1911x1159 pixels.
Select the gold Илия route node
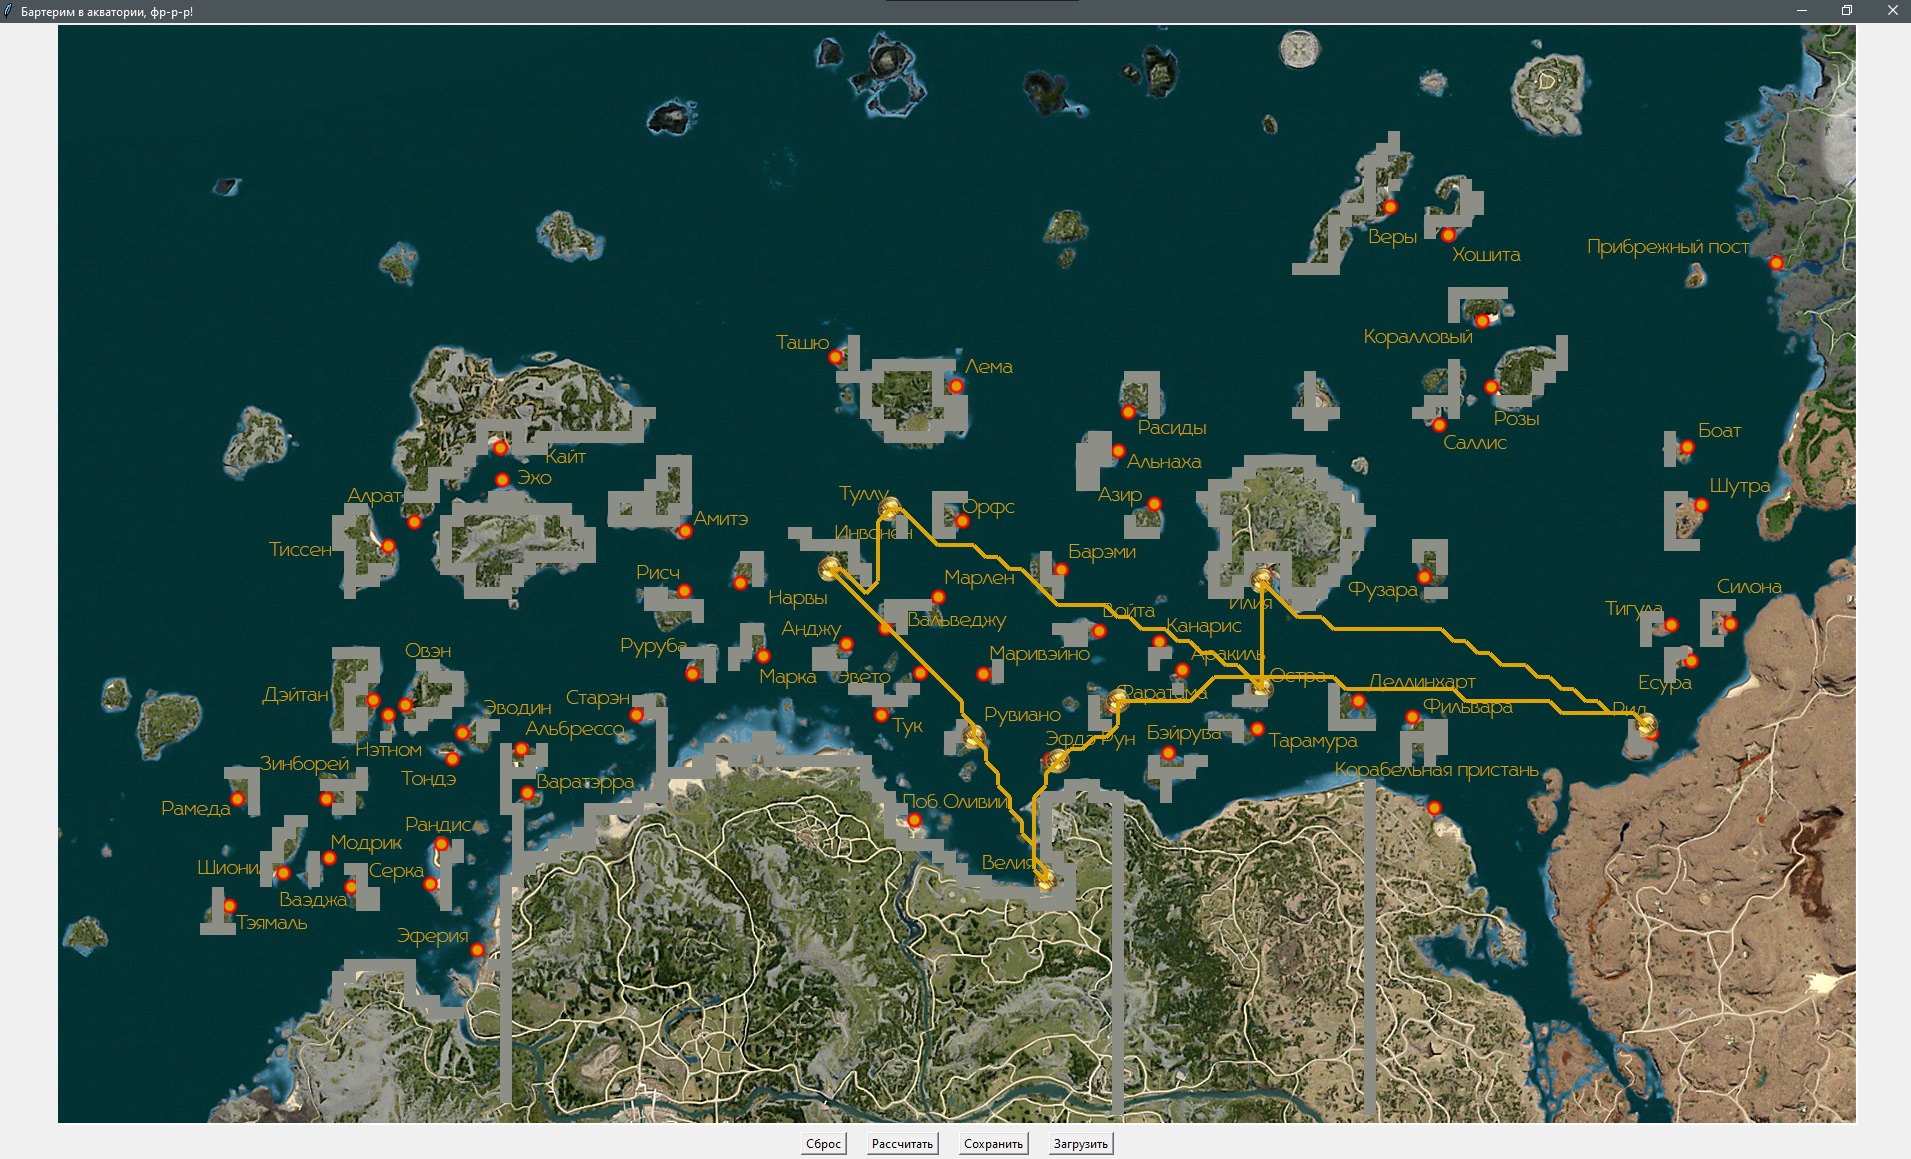1262,579
